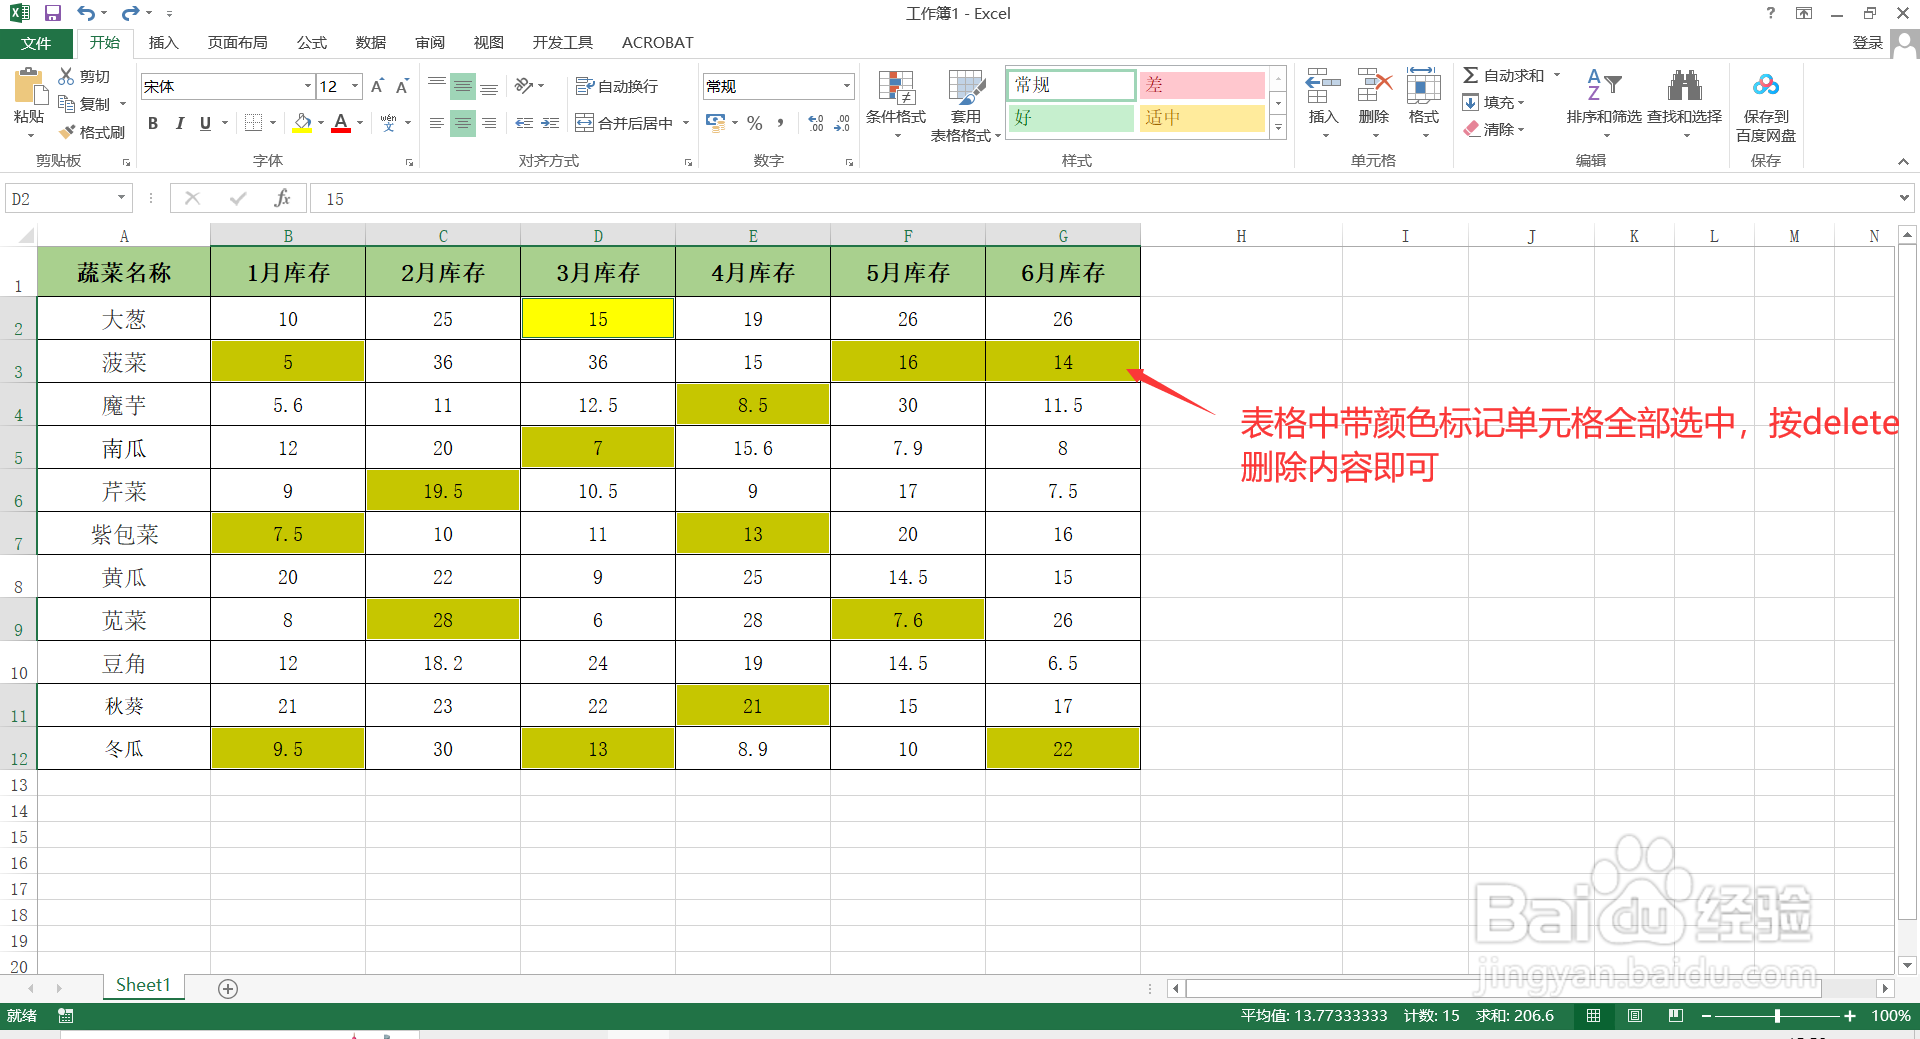
Task: Open the 数据 ribbon tab
Action: pos(369,42)
